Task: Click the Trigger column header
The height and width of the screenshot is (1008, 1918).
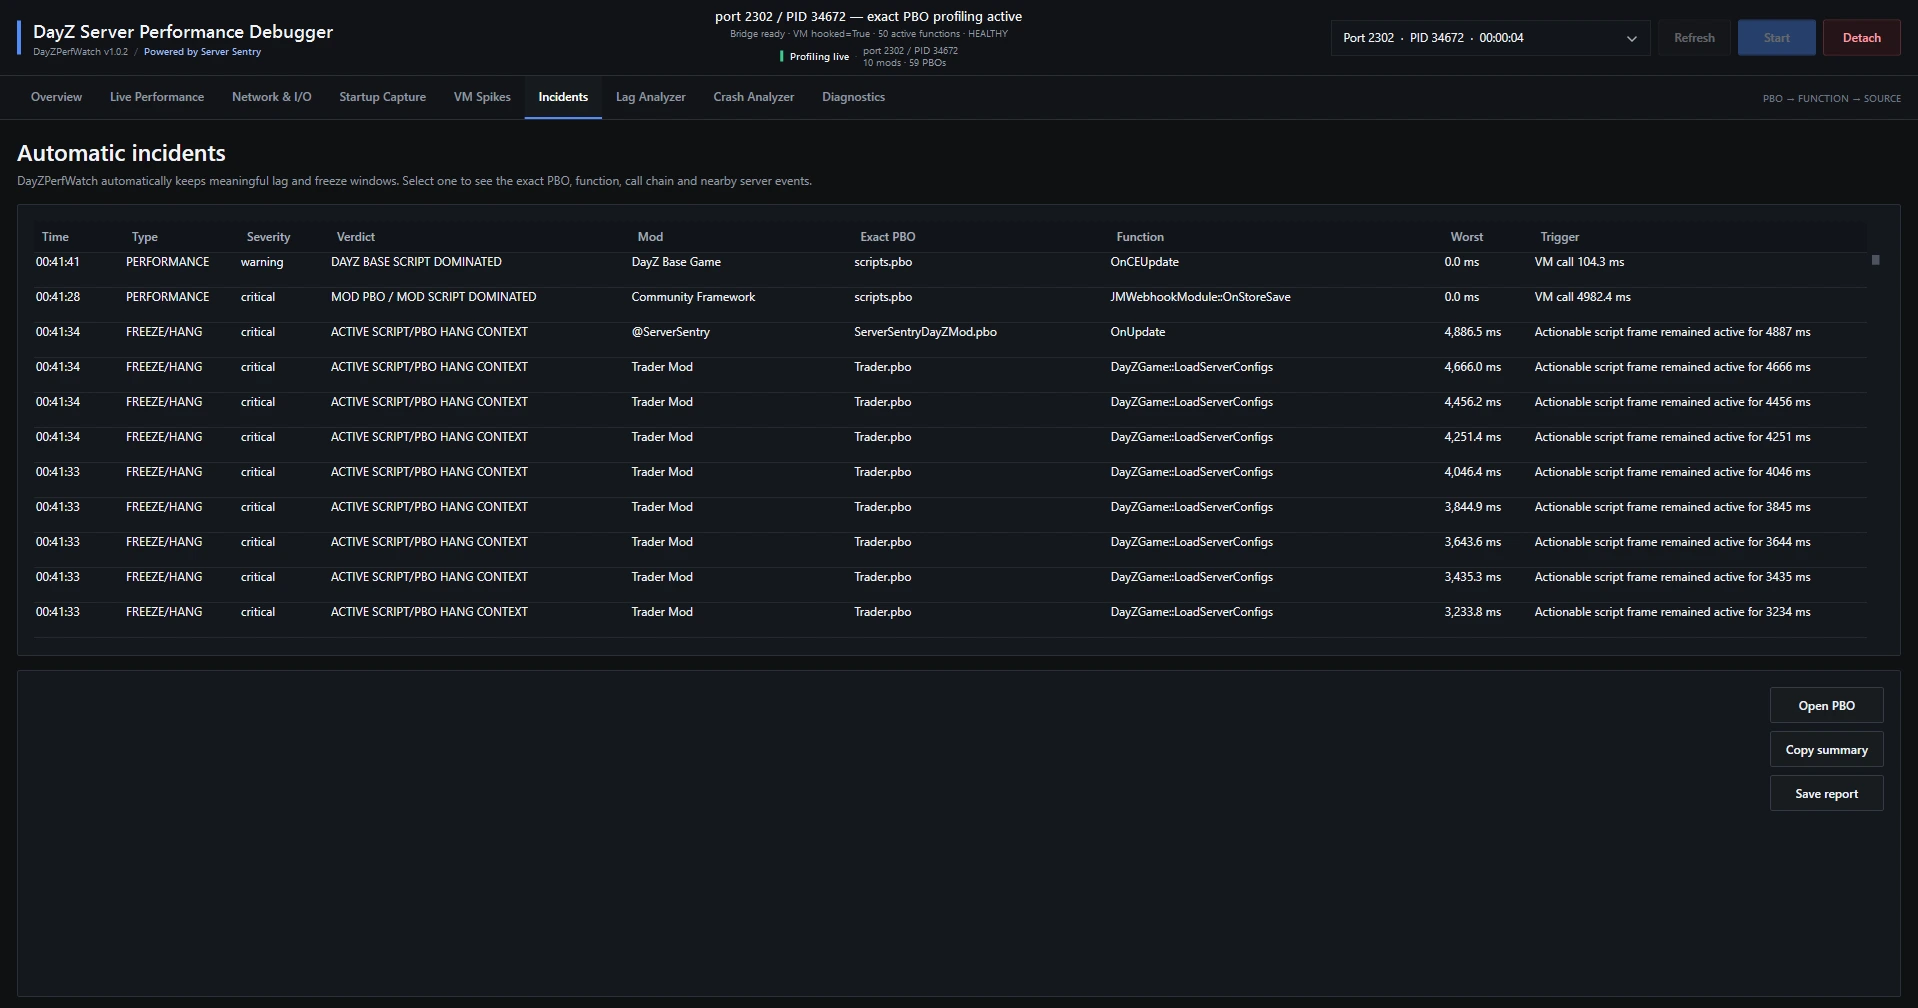Action: coord(1560,237)
